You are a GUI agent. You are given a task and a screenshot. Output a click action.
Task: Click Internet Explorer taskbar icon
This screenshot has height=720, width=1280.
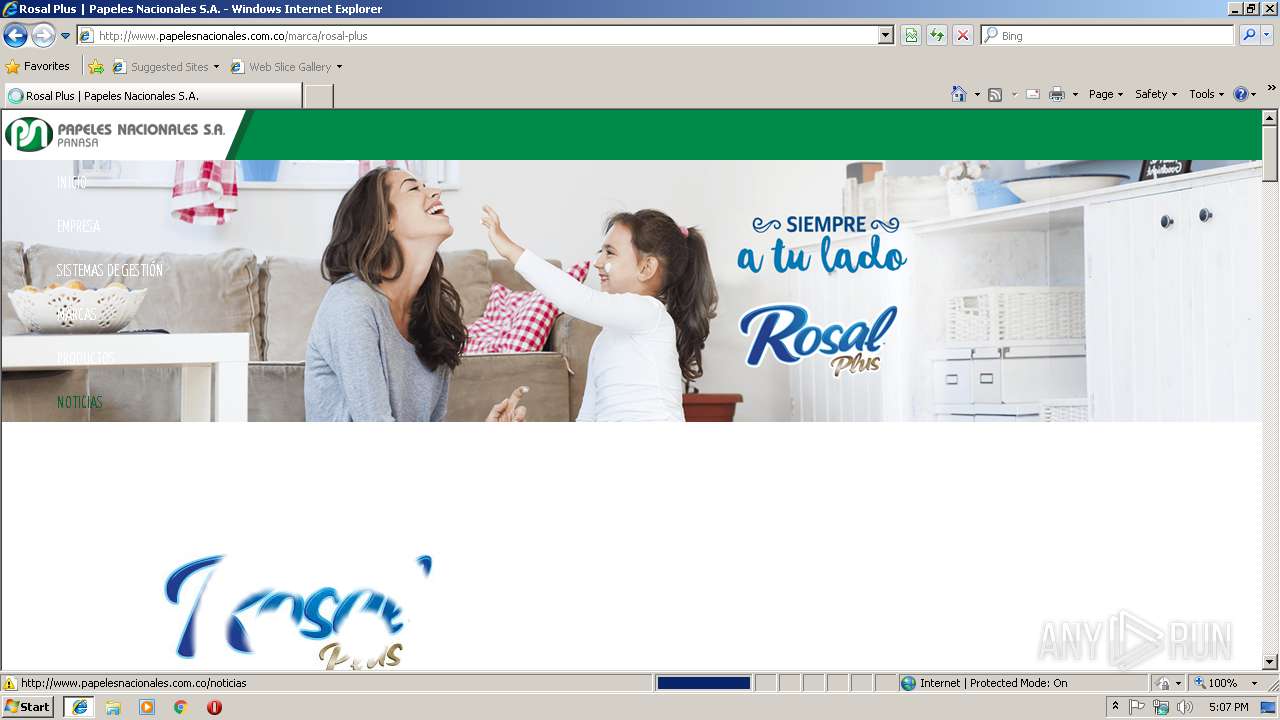79,707
